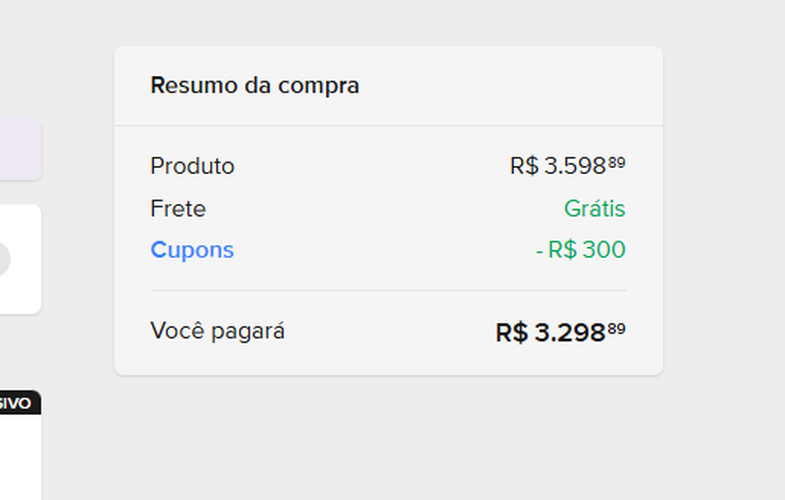Click the '- R$ 300' coupon discount
Viewport: 785px width, 500px height.
click(580, 250)
